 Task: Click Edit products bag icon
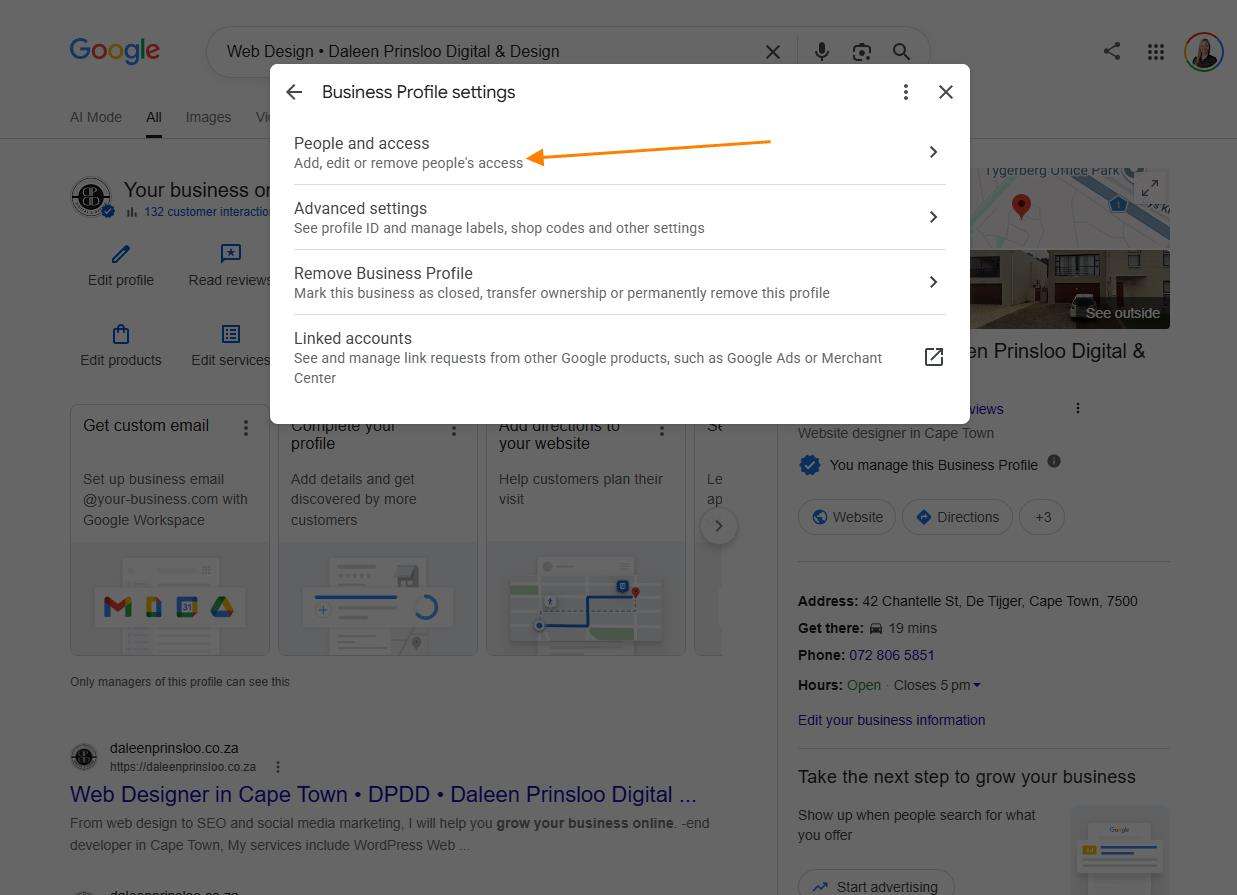pyautogui.click(x=121, y=334)
